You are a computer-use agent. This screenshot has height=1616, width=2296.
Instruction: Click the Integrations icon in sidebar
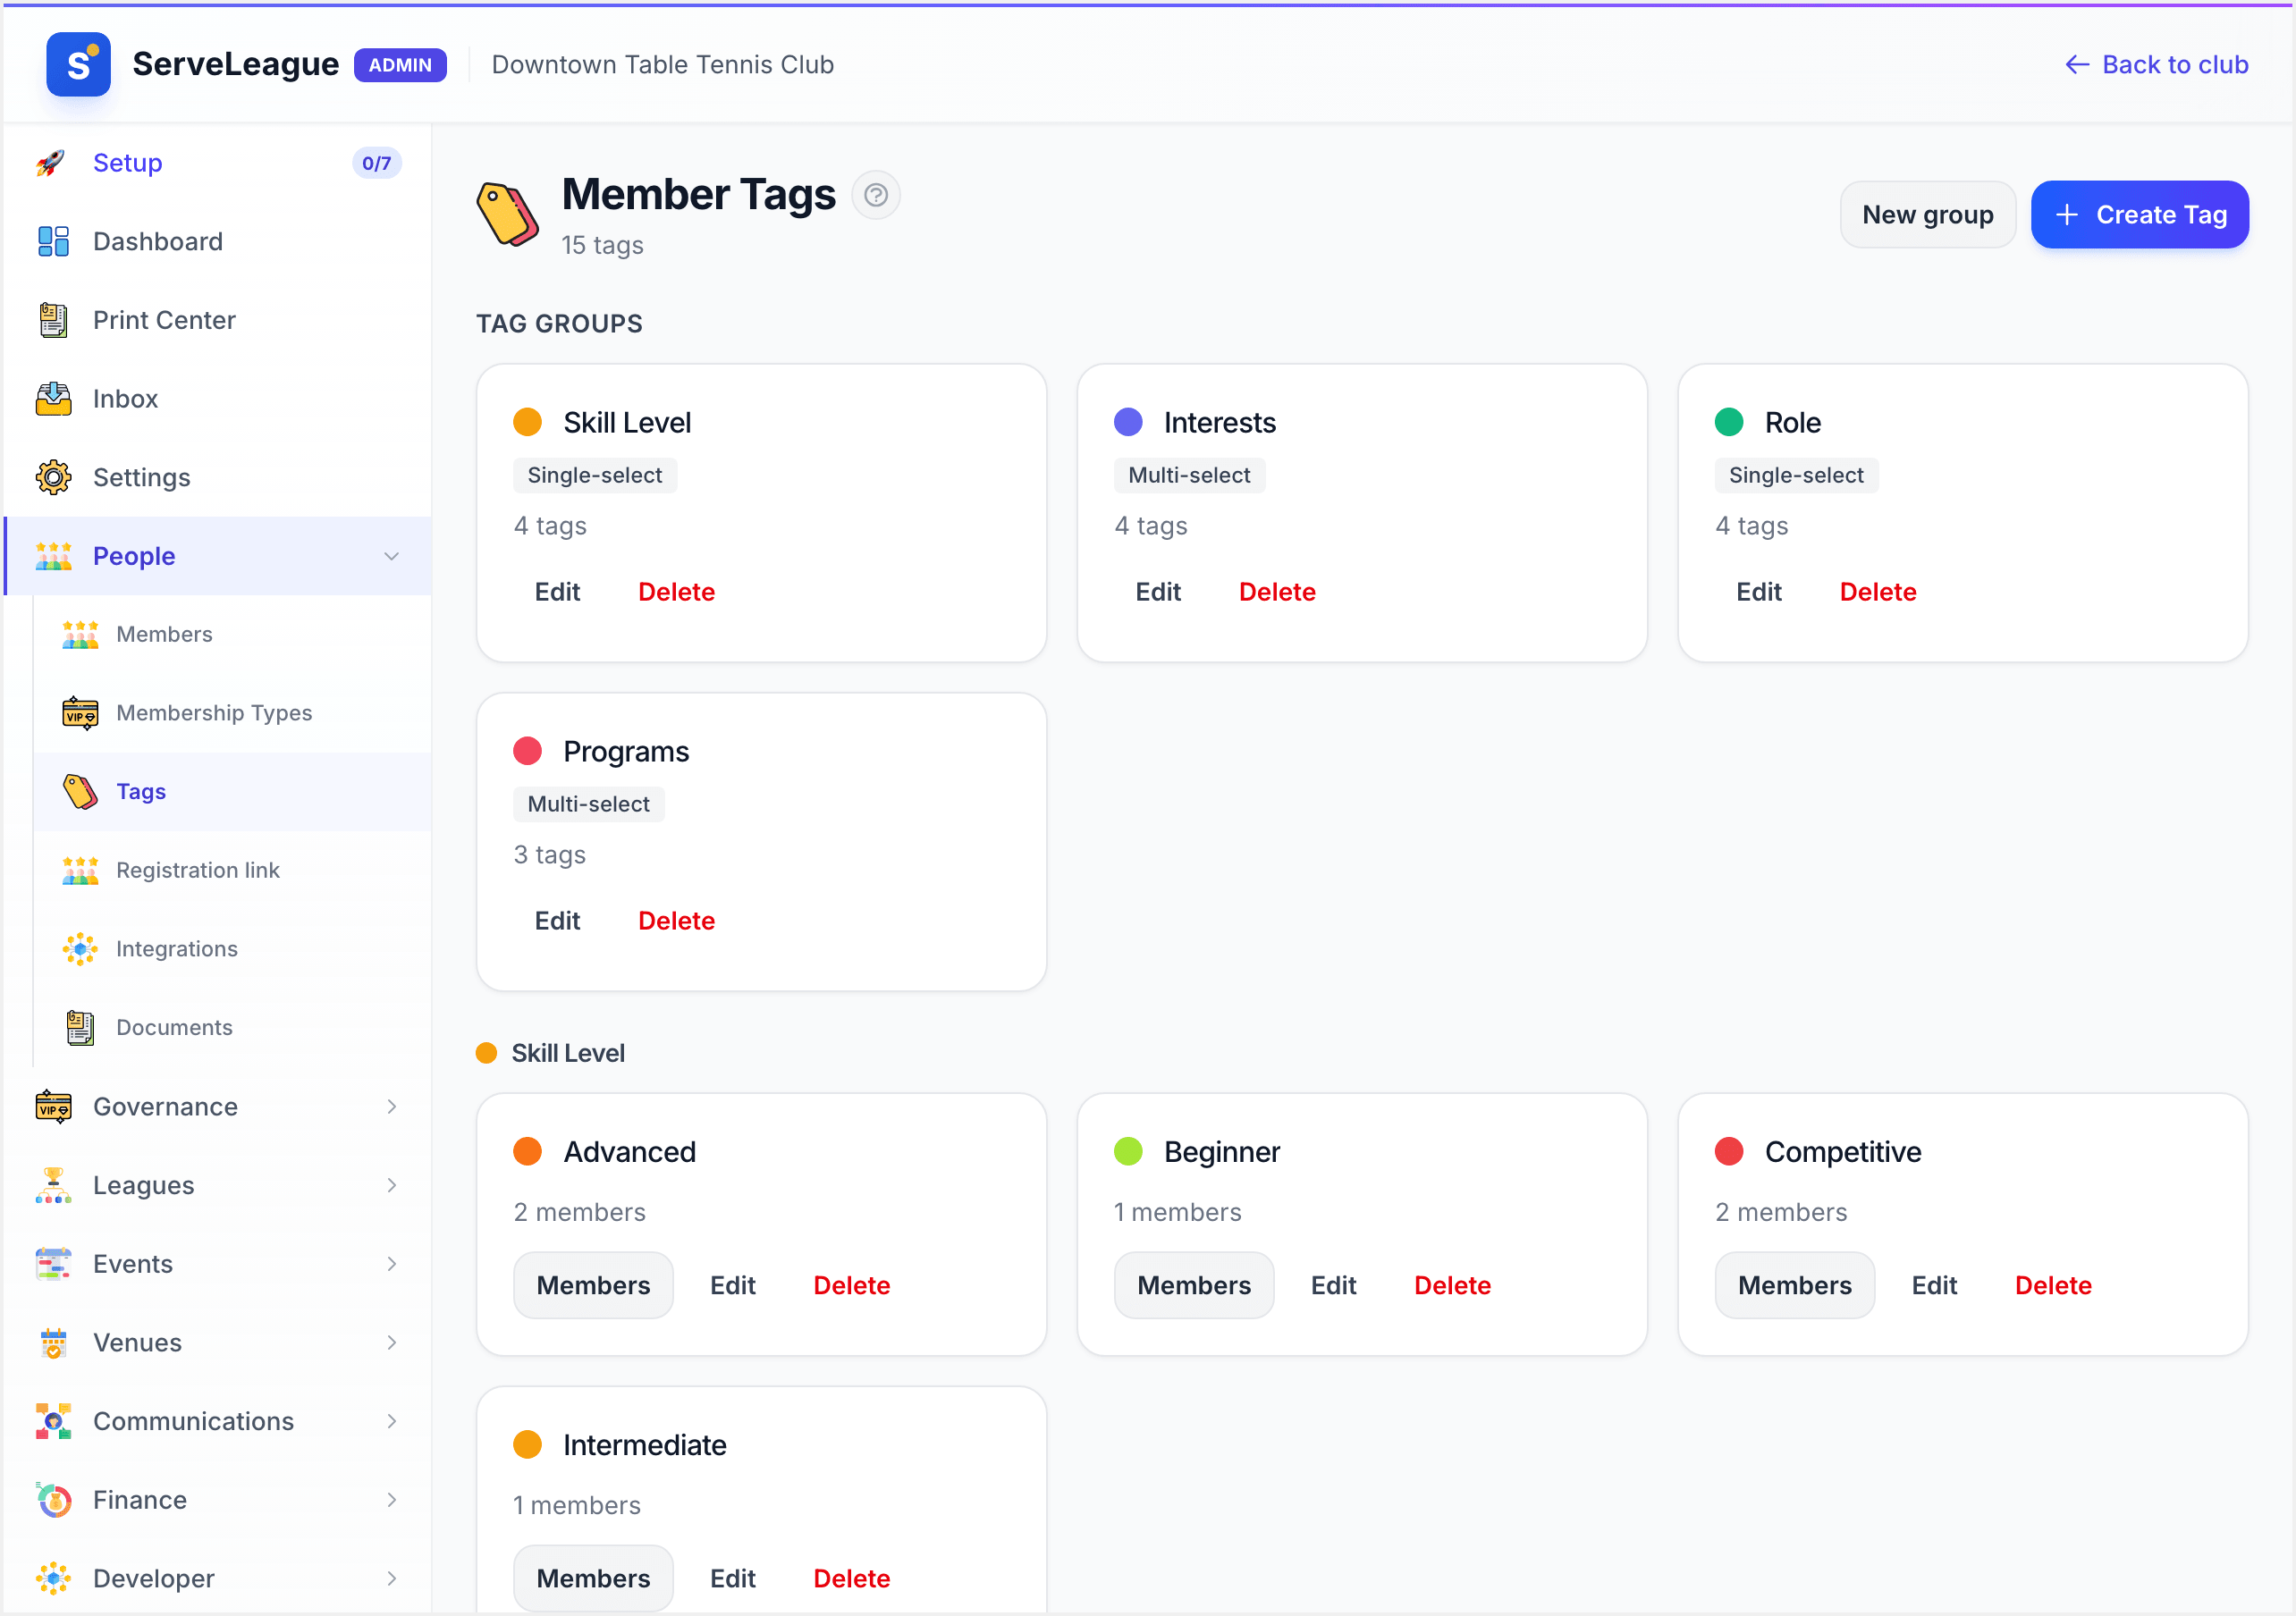pos(80,949)
